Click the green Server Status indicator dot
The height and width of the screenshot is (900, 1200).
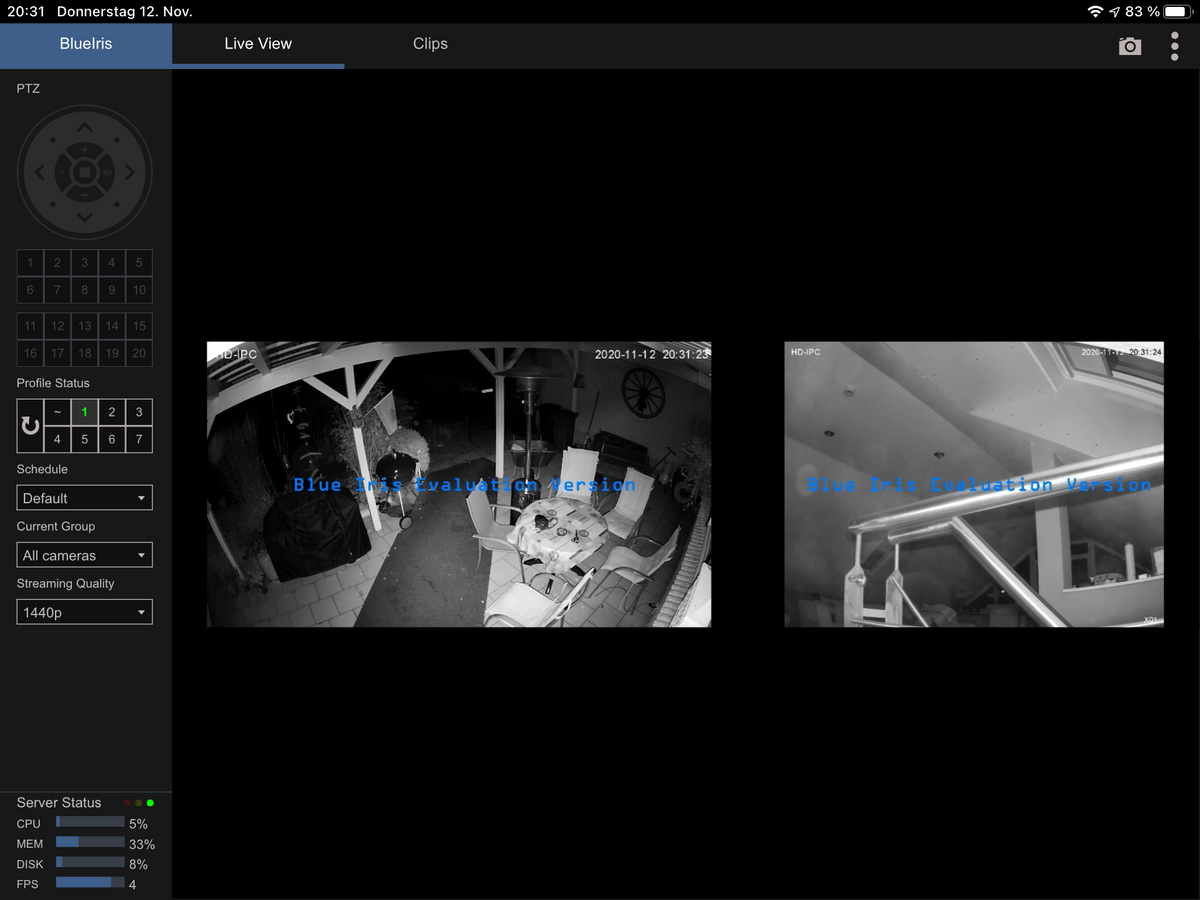150,803
